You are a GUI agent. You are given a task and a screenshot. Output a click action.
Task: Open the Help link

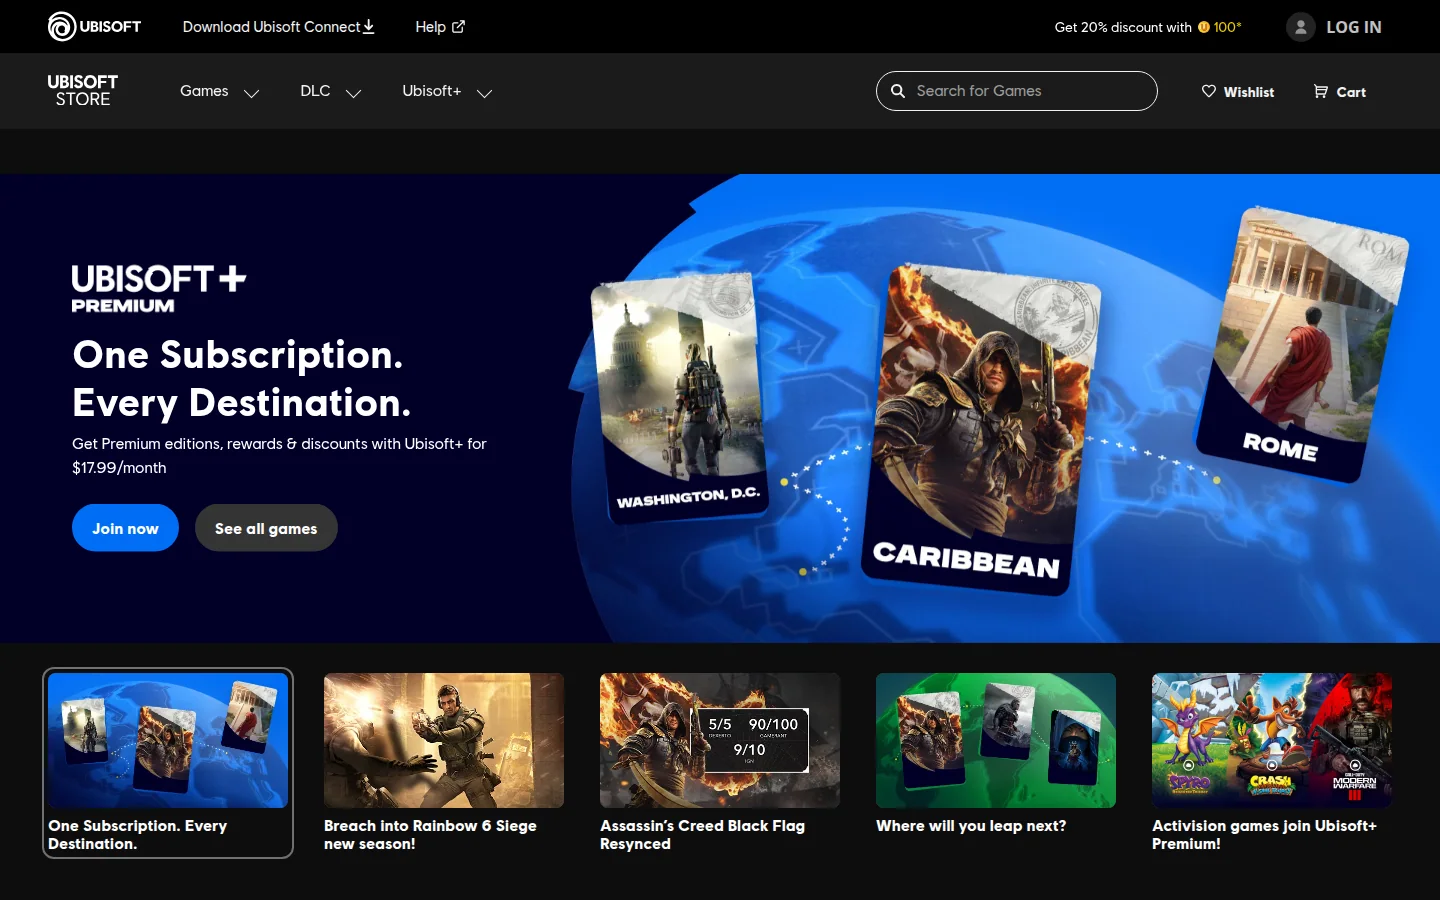click(x=440, y=26)
